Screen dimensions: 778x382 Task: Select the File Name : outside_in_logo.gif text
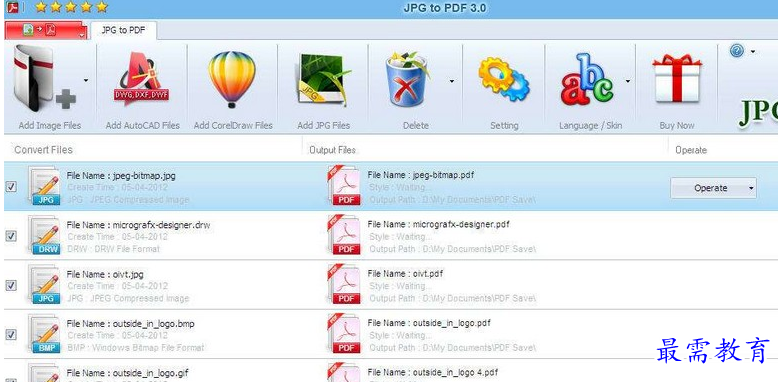128,373
